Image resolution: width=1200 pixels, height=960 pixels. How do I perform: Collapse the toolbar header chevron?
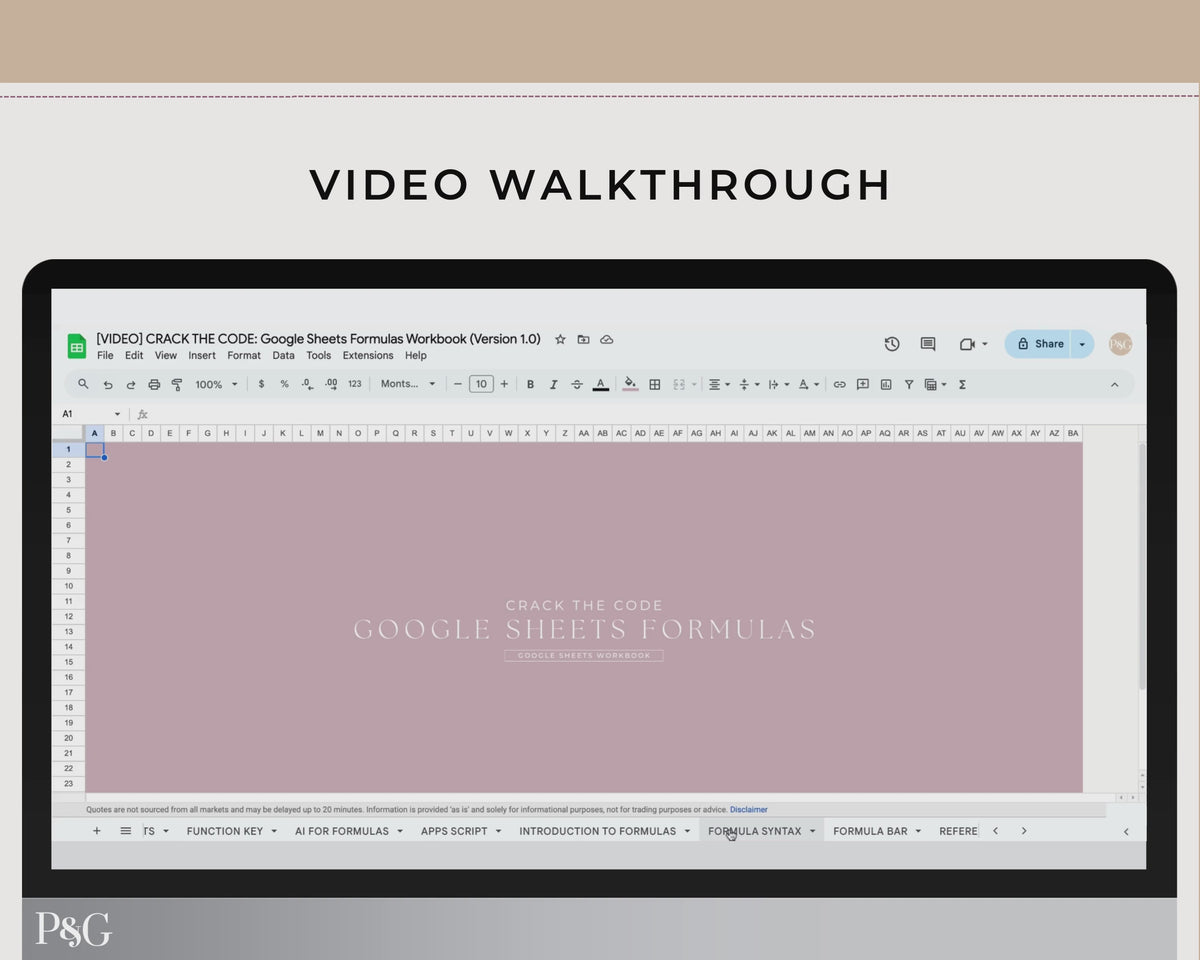pyautogui.click(x=1115, y=384)
